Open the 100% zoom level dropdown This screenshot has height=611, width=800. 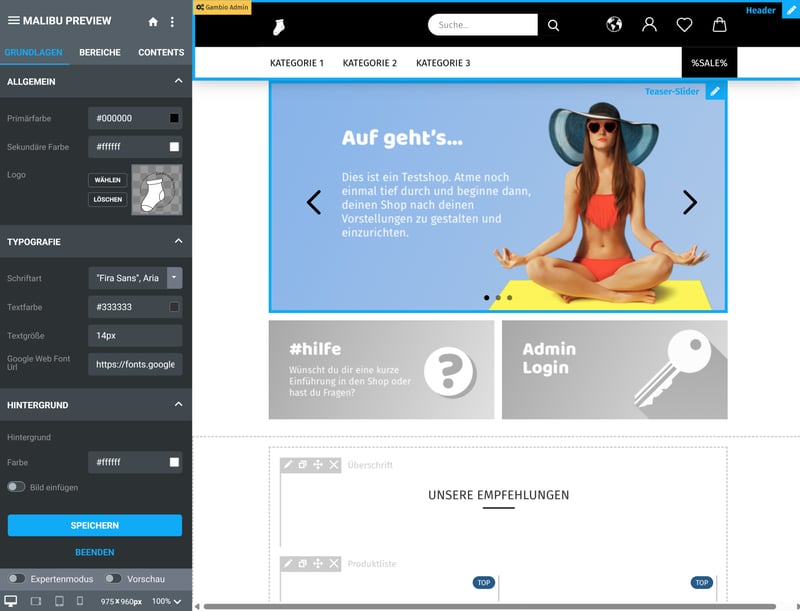coord(167,601)
